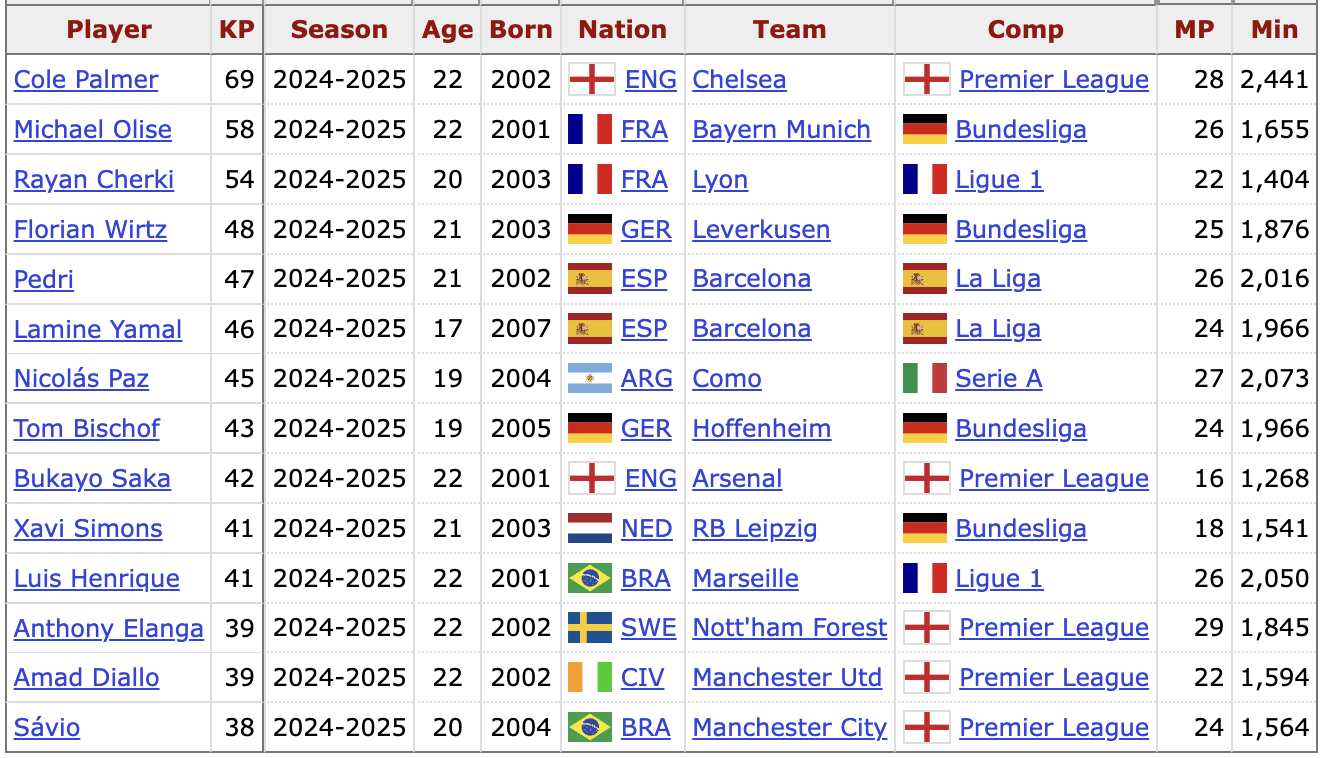
Task: Click the Argentina flag beside ARG
Action: tap(590, 378)
